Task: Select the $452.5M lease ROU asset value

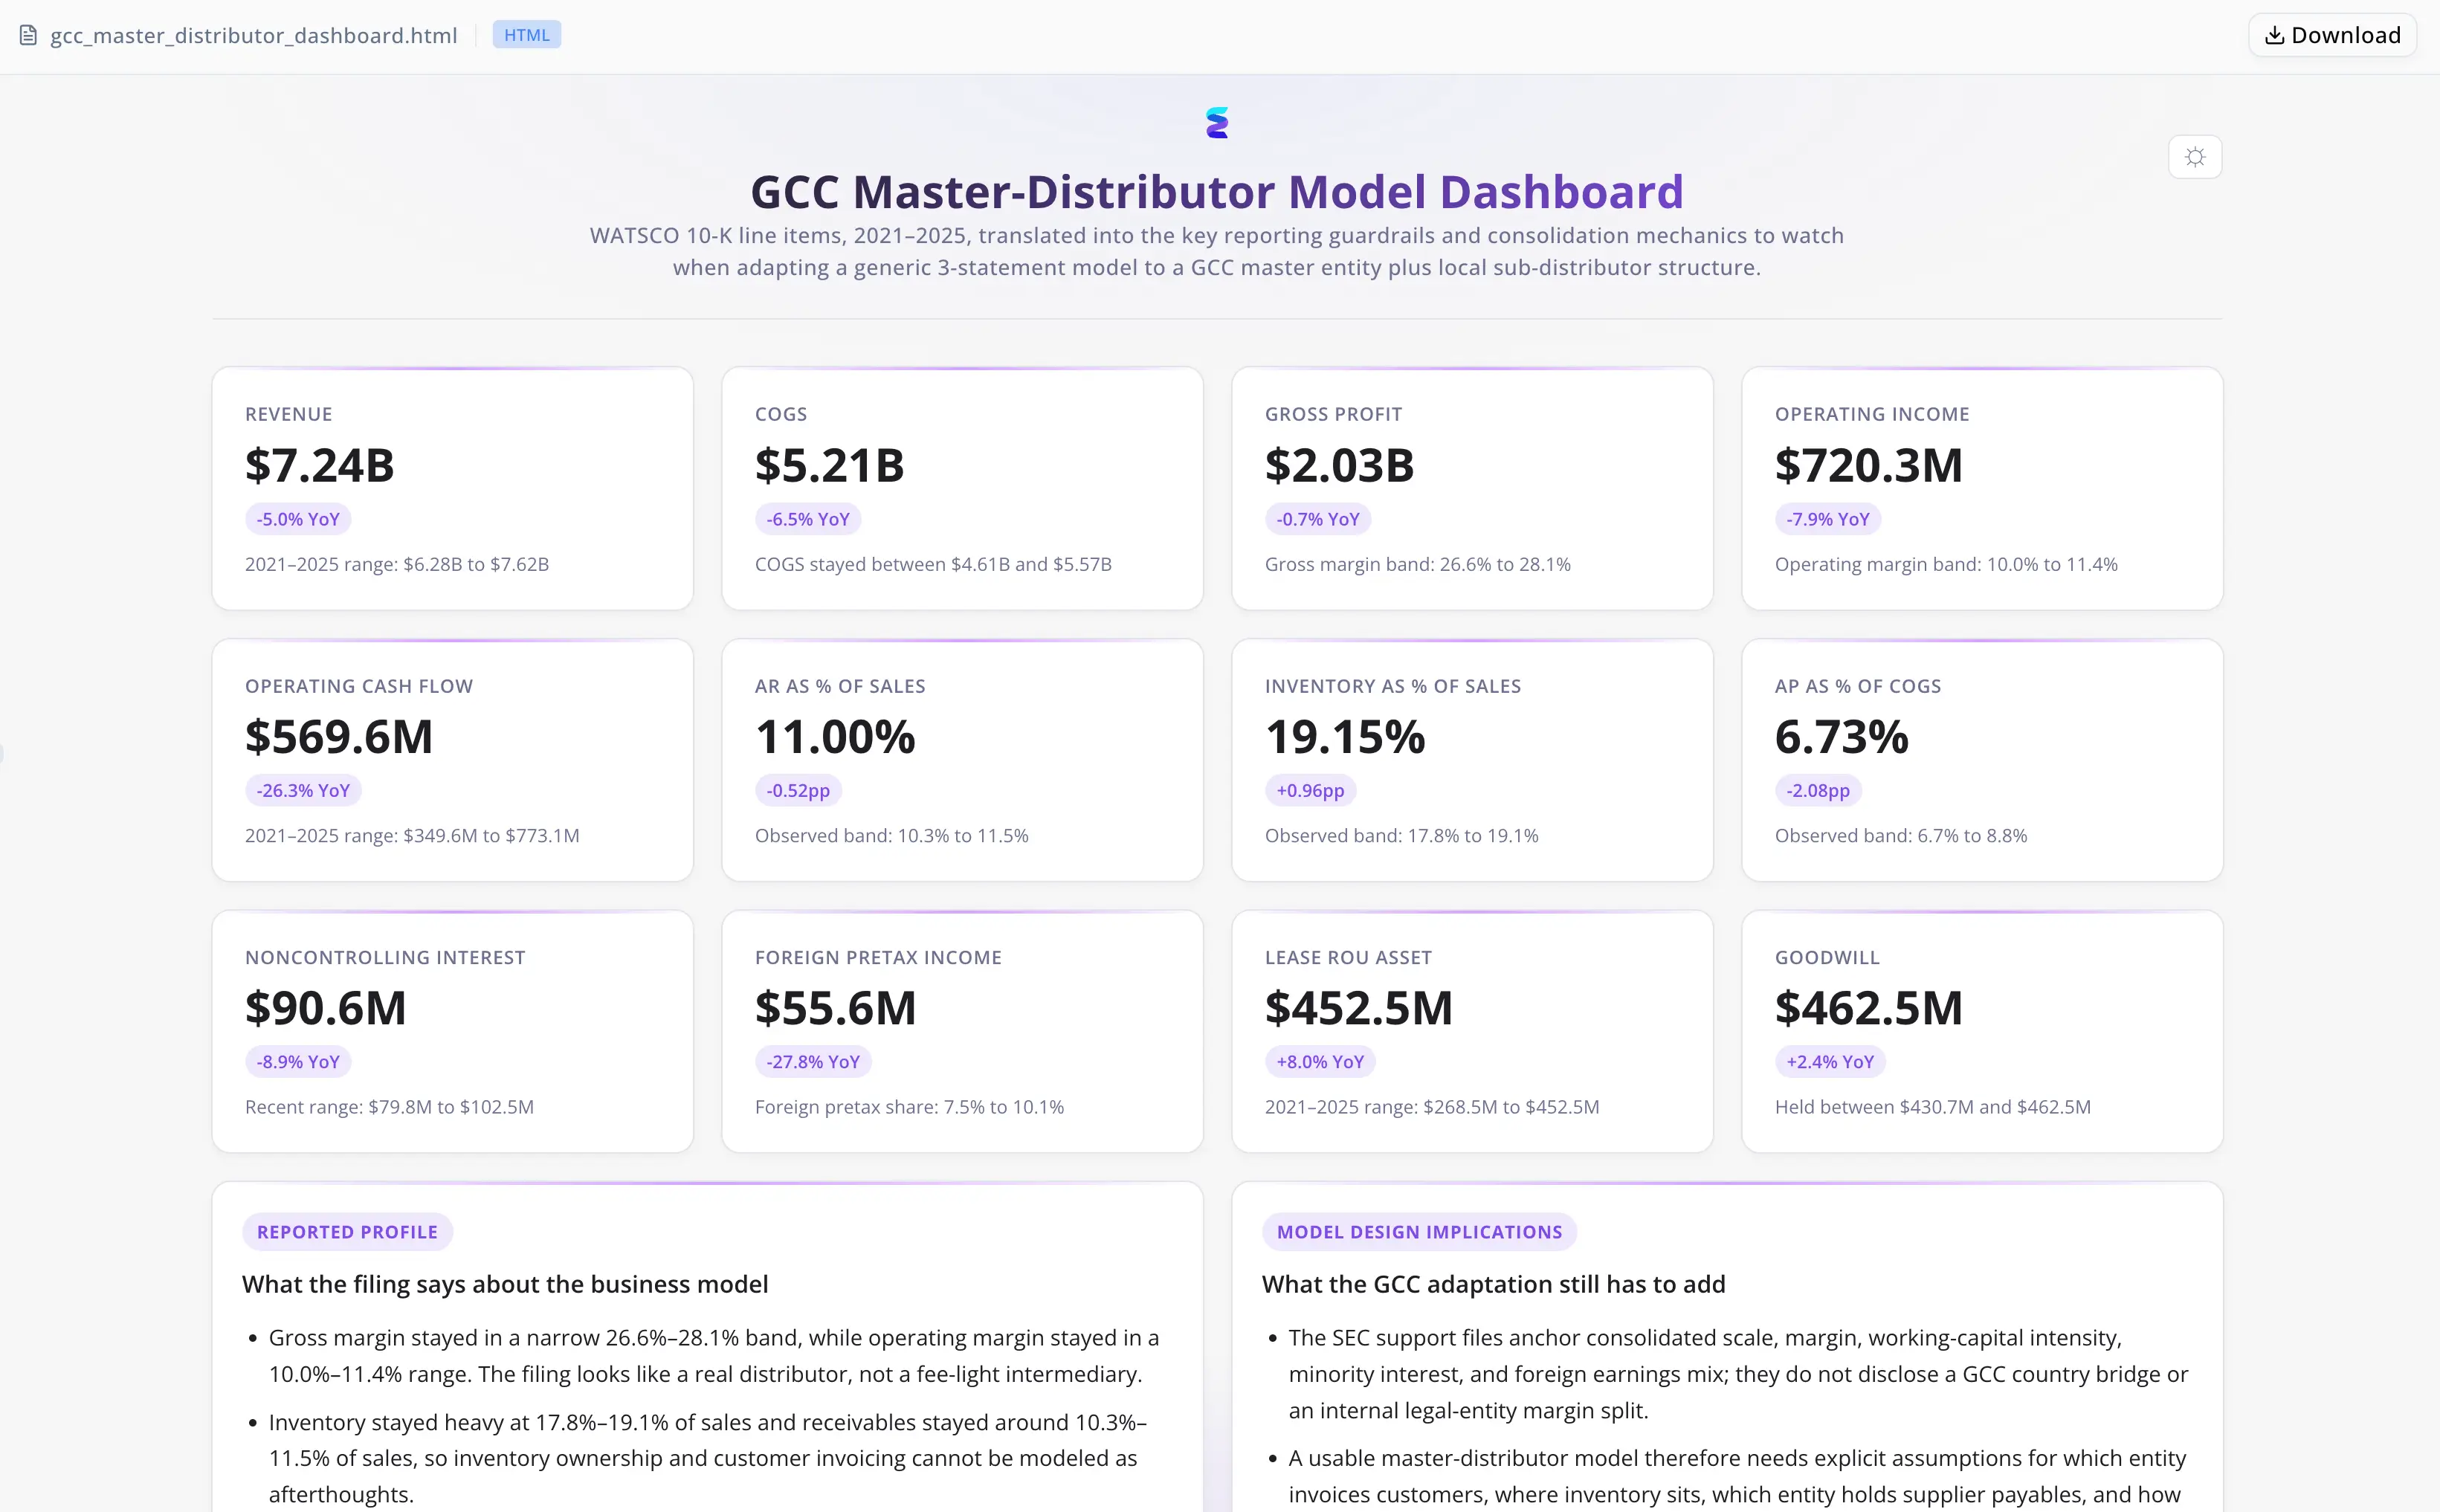Action: (x=1359, y=1008)
